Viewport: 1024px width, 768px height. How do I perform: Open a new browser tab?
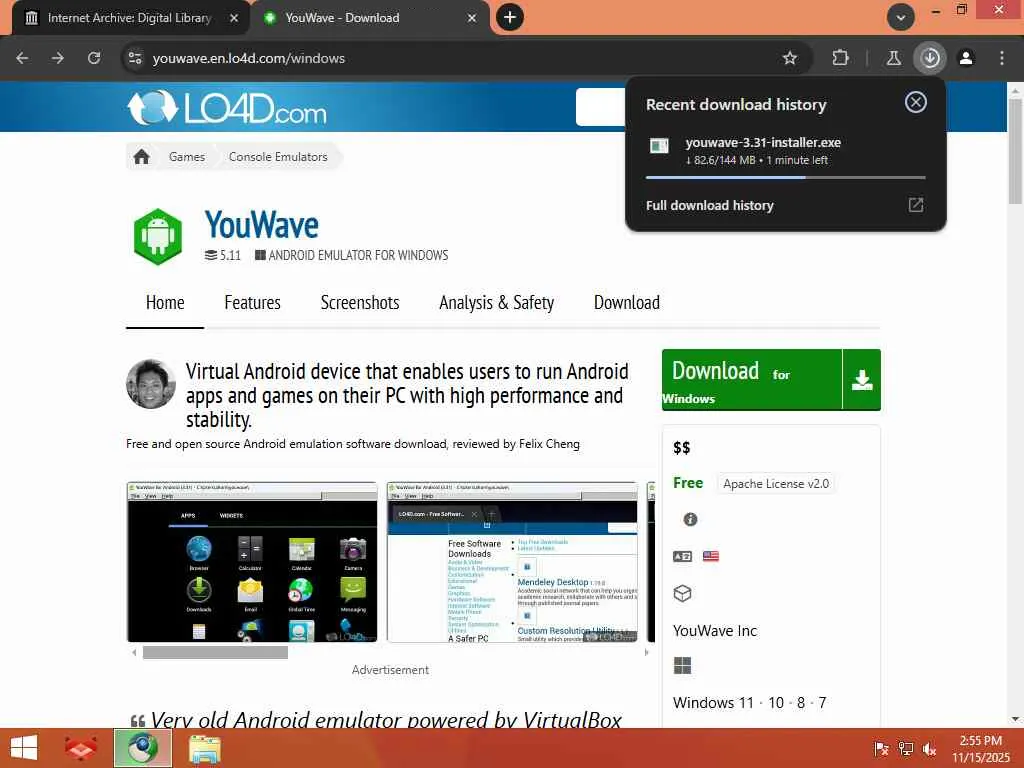tap(510, 17)
